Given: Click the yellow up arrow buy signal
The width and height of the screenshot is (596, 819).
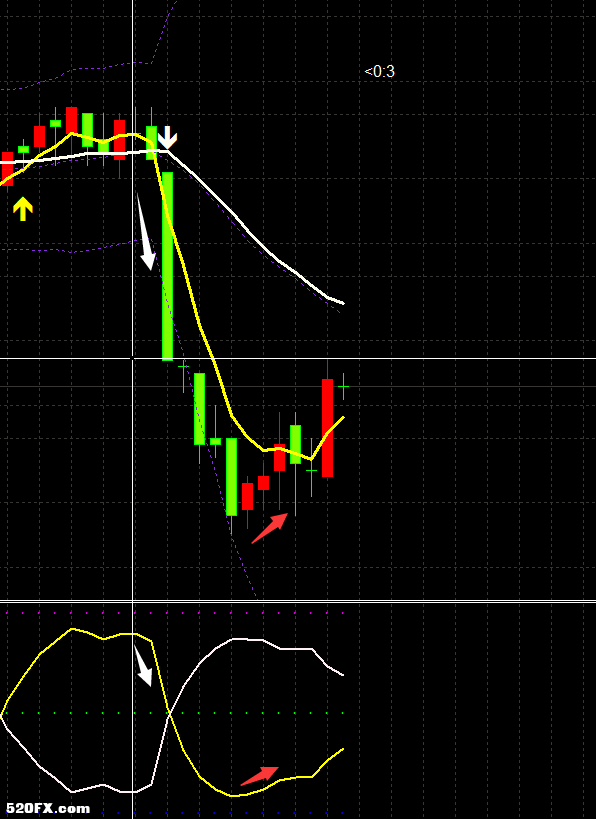Looking at the screenshot, I should point(22,209).
